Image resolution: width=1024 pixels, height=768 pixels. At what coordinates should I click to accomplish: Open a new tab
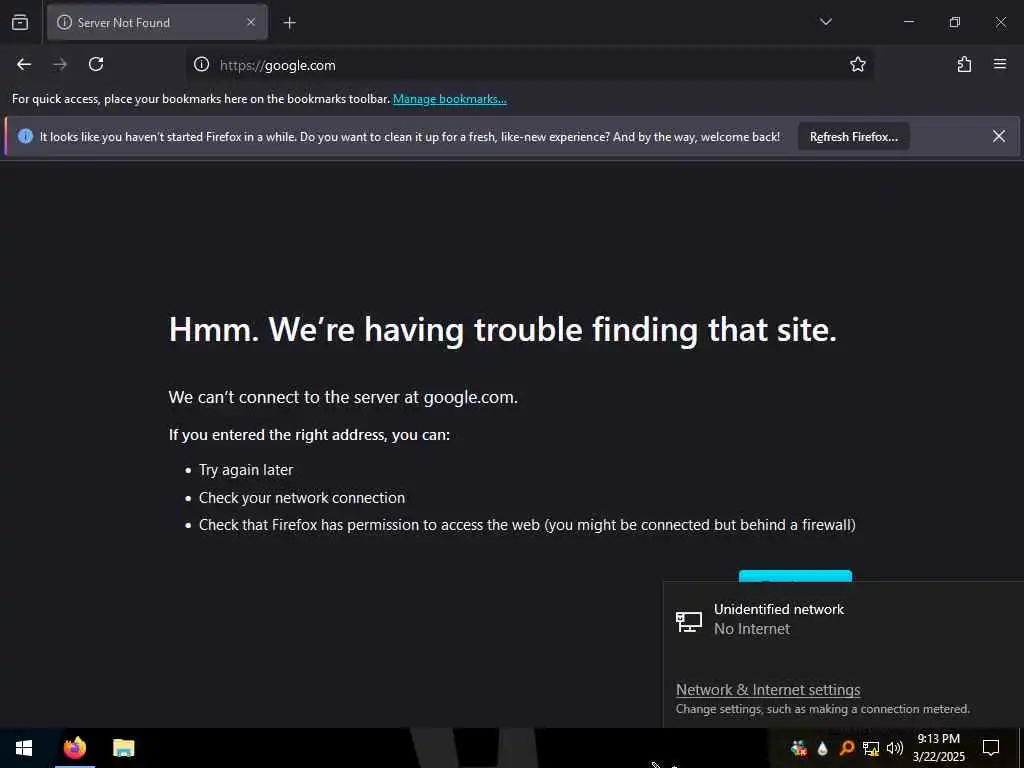tap(290, 23)
